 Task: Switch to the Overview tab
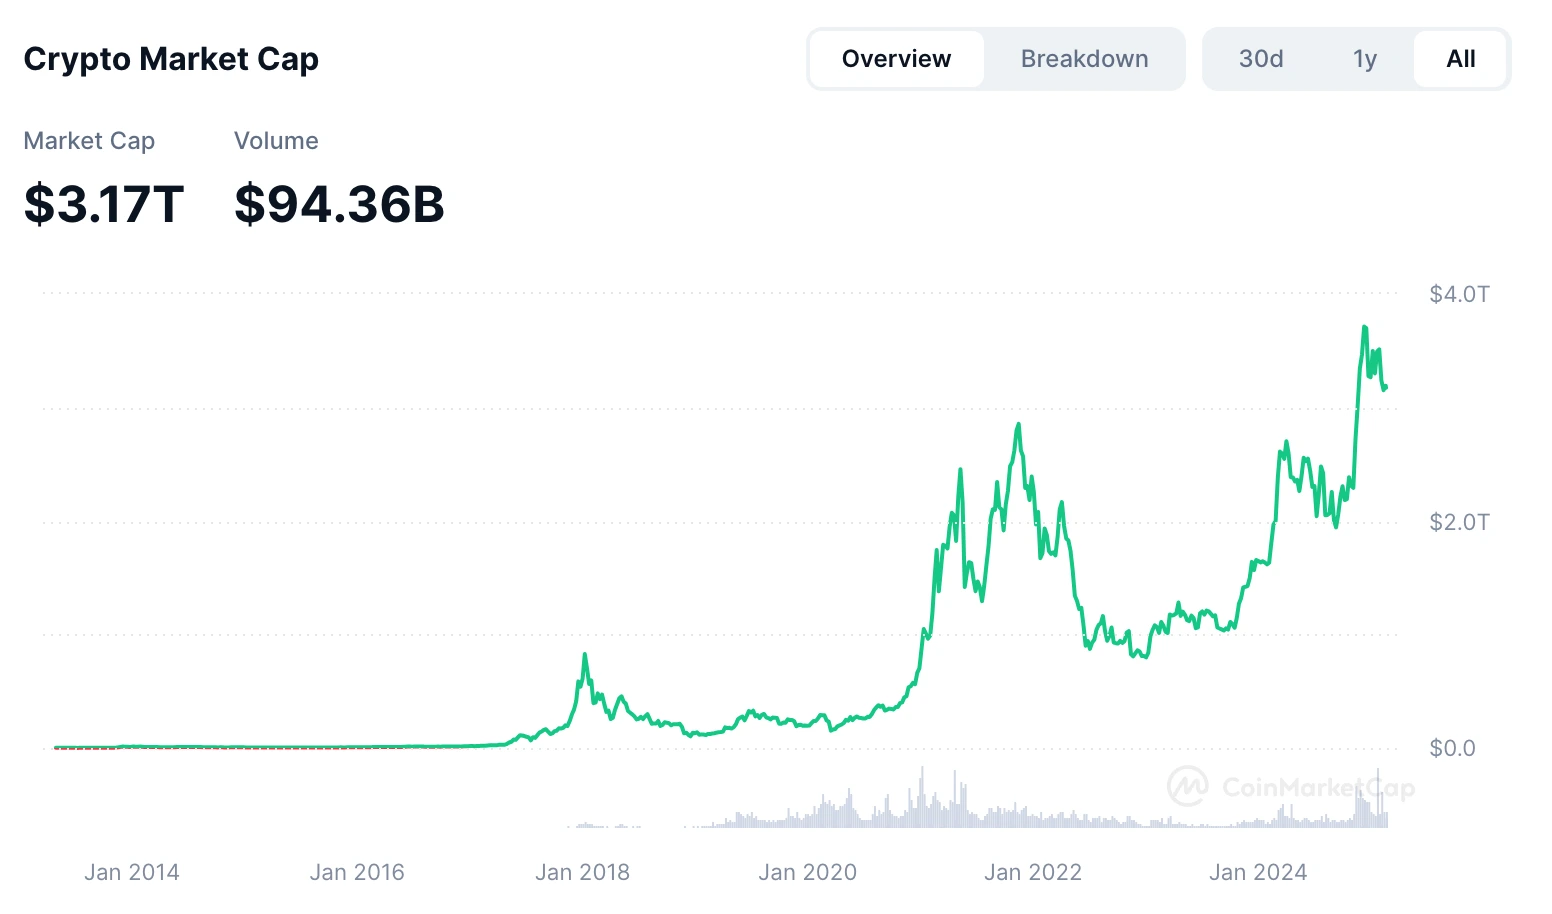[x=896, y=59]
